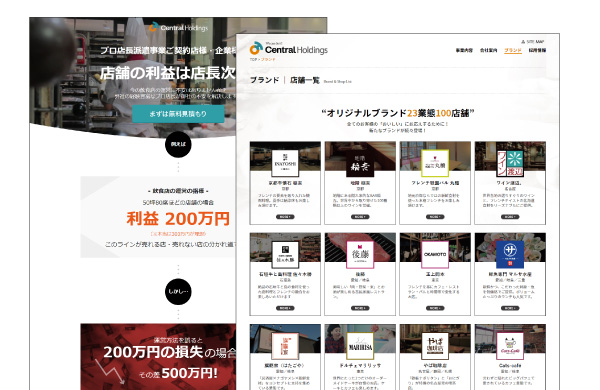Click the black しかし… circle
This screenshot has height=390, width=600.
[x=178, y=292]
